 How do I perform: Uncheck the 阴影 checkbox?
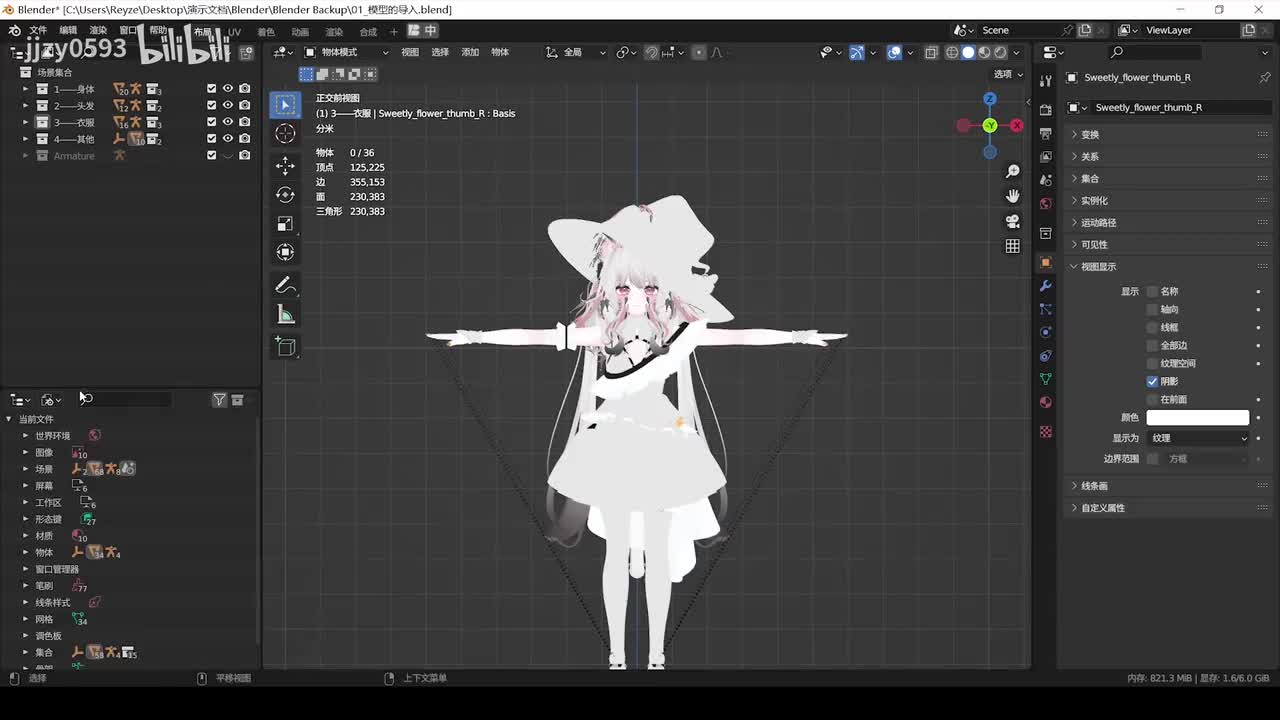click(1152, 381)
